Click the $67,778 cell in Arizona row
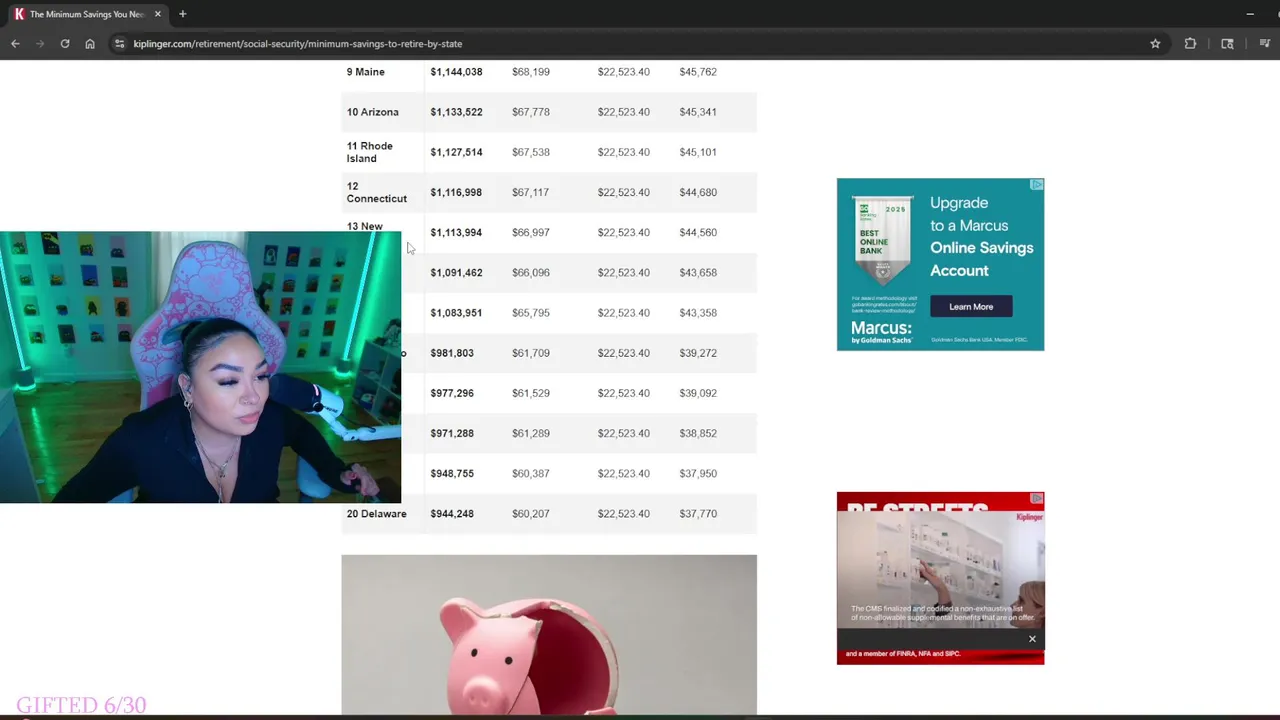The image size is (1280, 720). (x=531, y=112)
